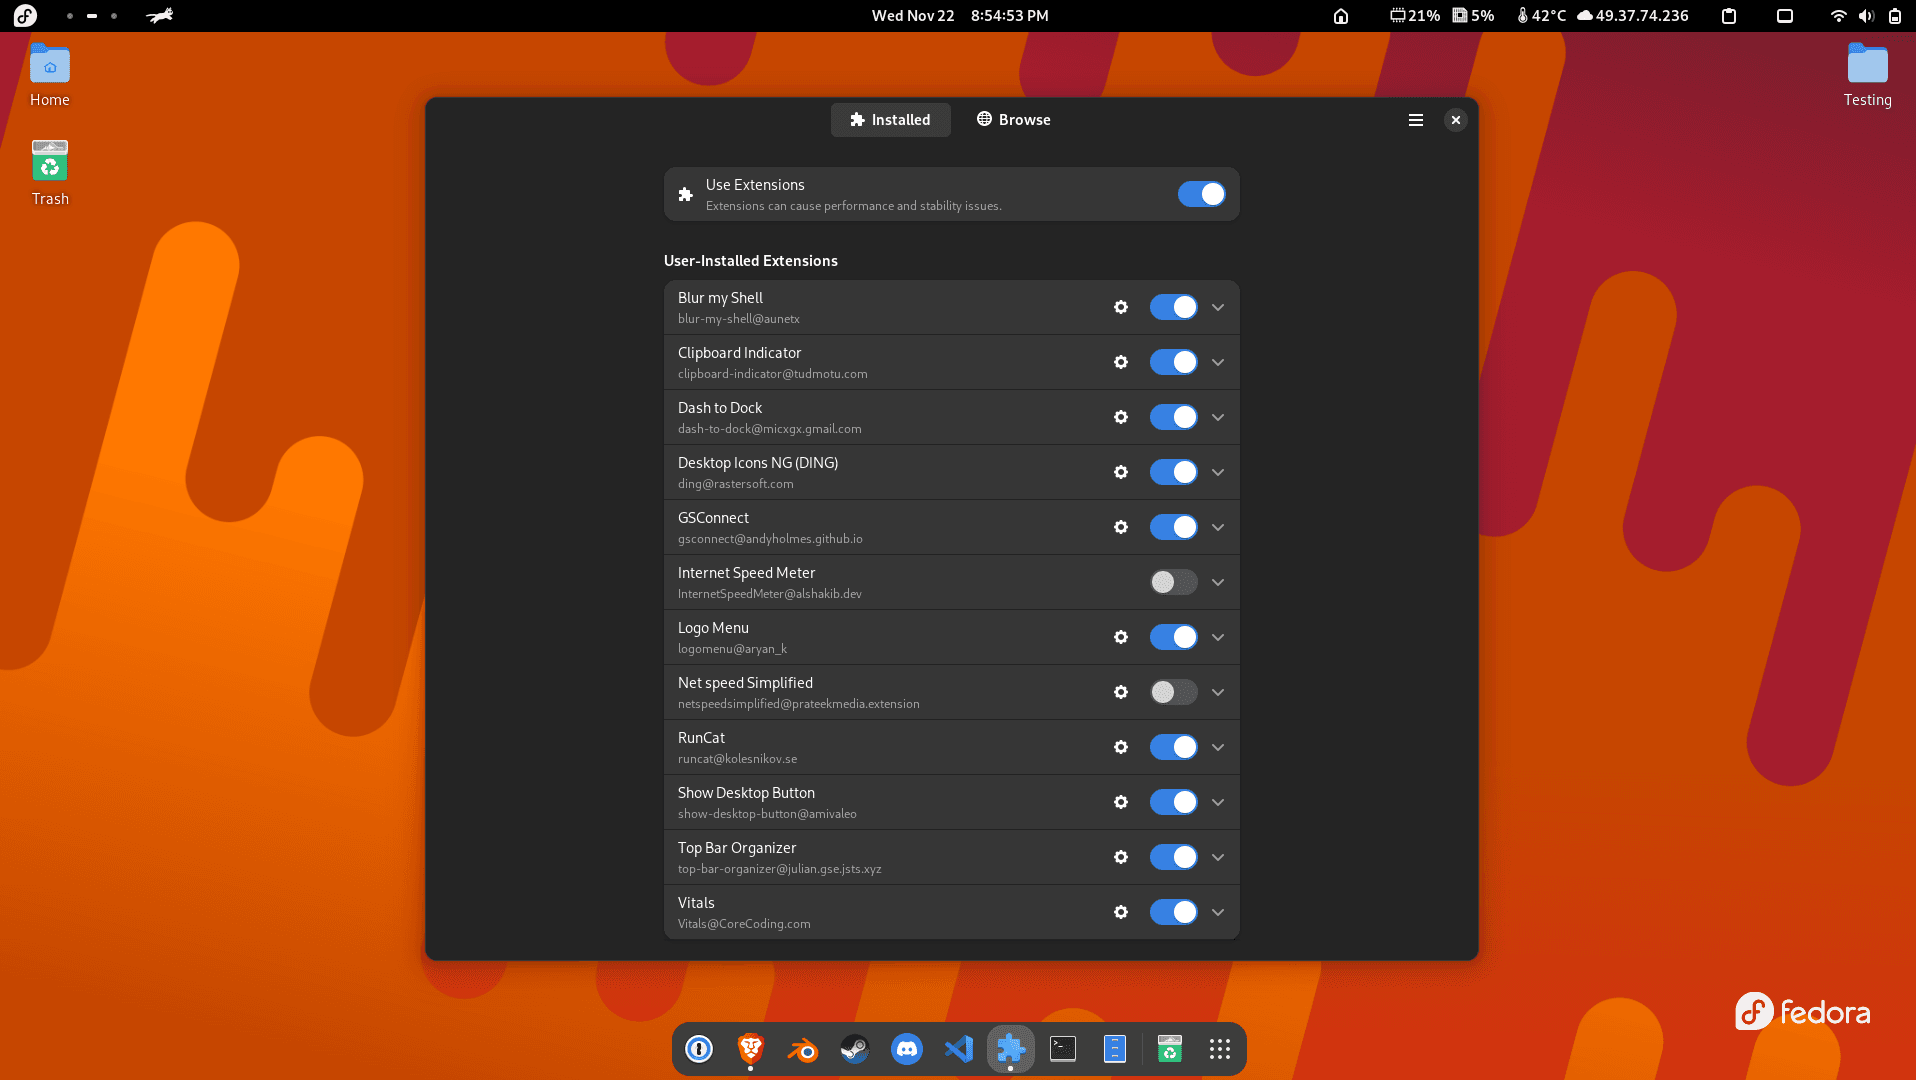Click the 42°C temperature reading
Image resolution: width=1916 pixels, height=1080 pixels.
coord(1541,16)
